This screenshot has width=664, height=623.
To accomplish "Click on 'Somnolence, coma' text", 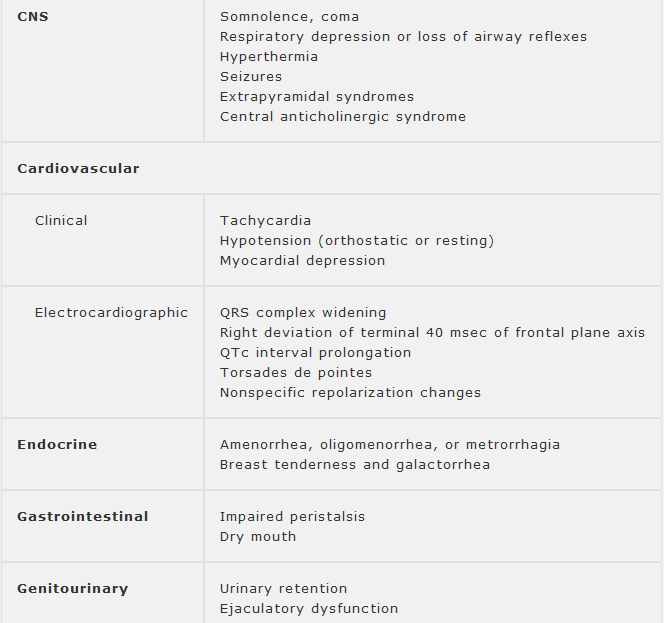I will [289, 17].
